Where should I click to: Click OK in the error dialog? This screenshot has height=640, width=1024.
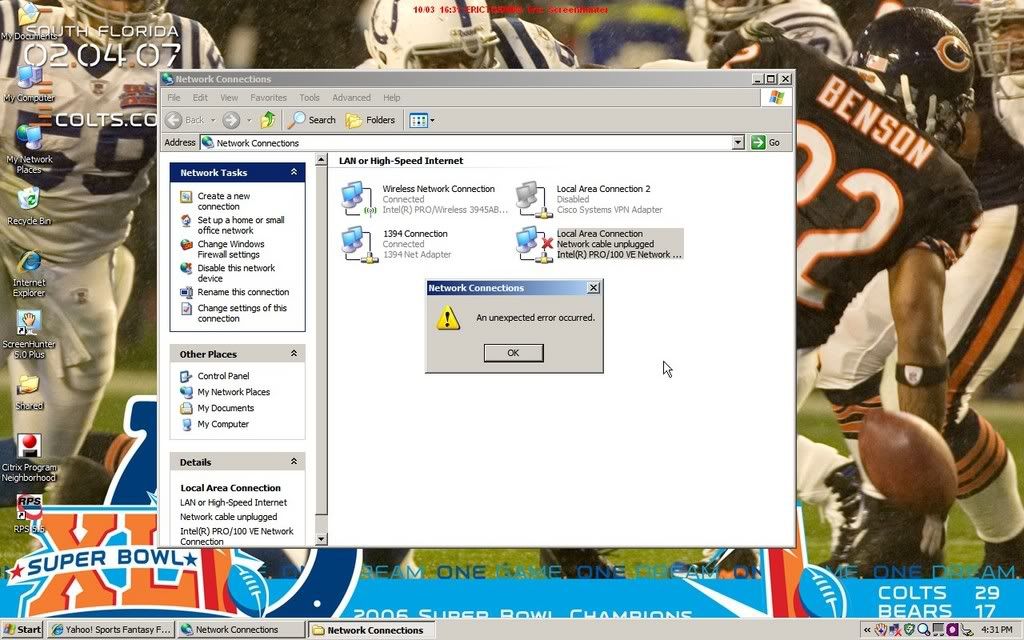click(513, 353)
